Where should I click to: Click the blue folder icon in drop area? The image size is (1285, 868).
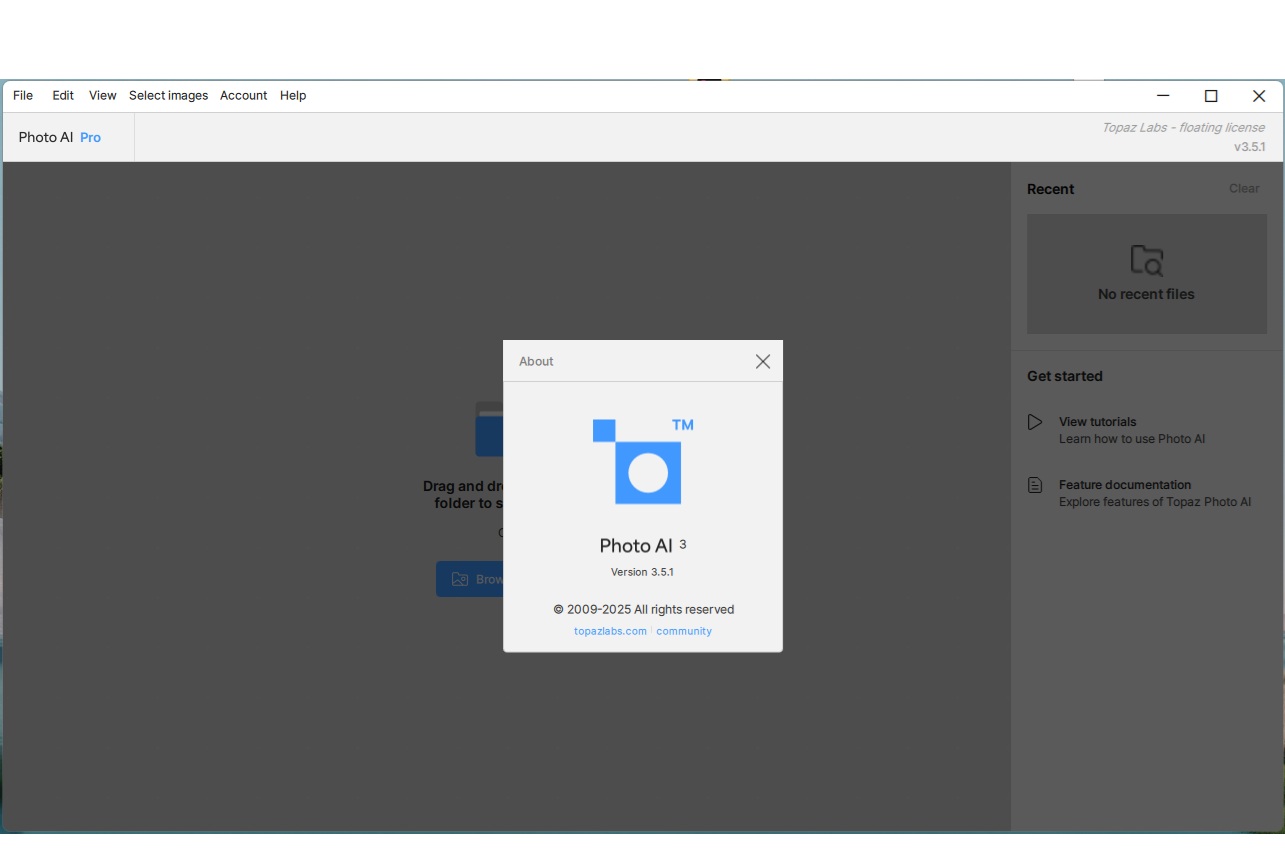coord(489,429)
